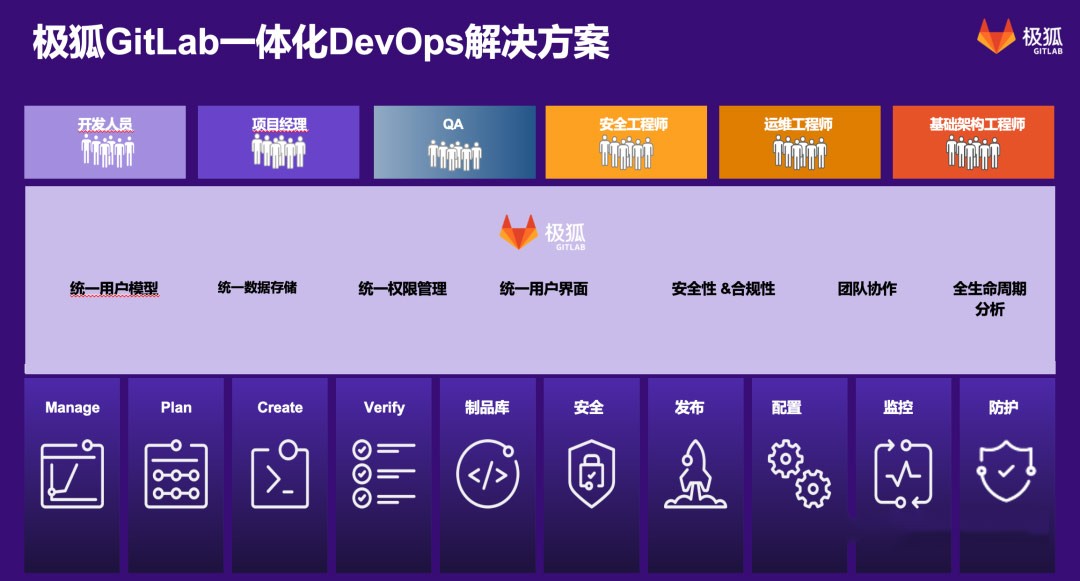Click the 监控 pulse monitor icon
Image resolution: width=1080 pixels, height=581 pixels.
coord(903,474)
